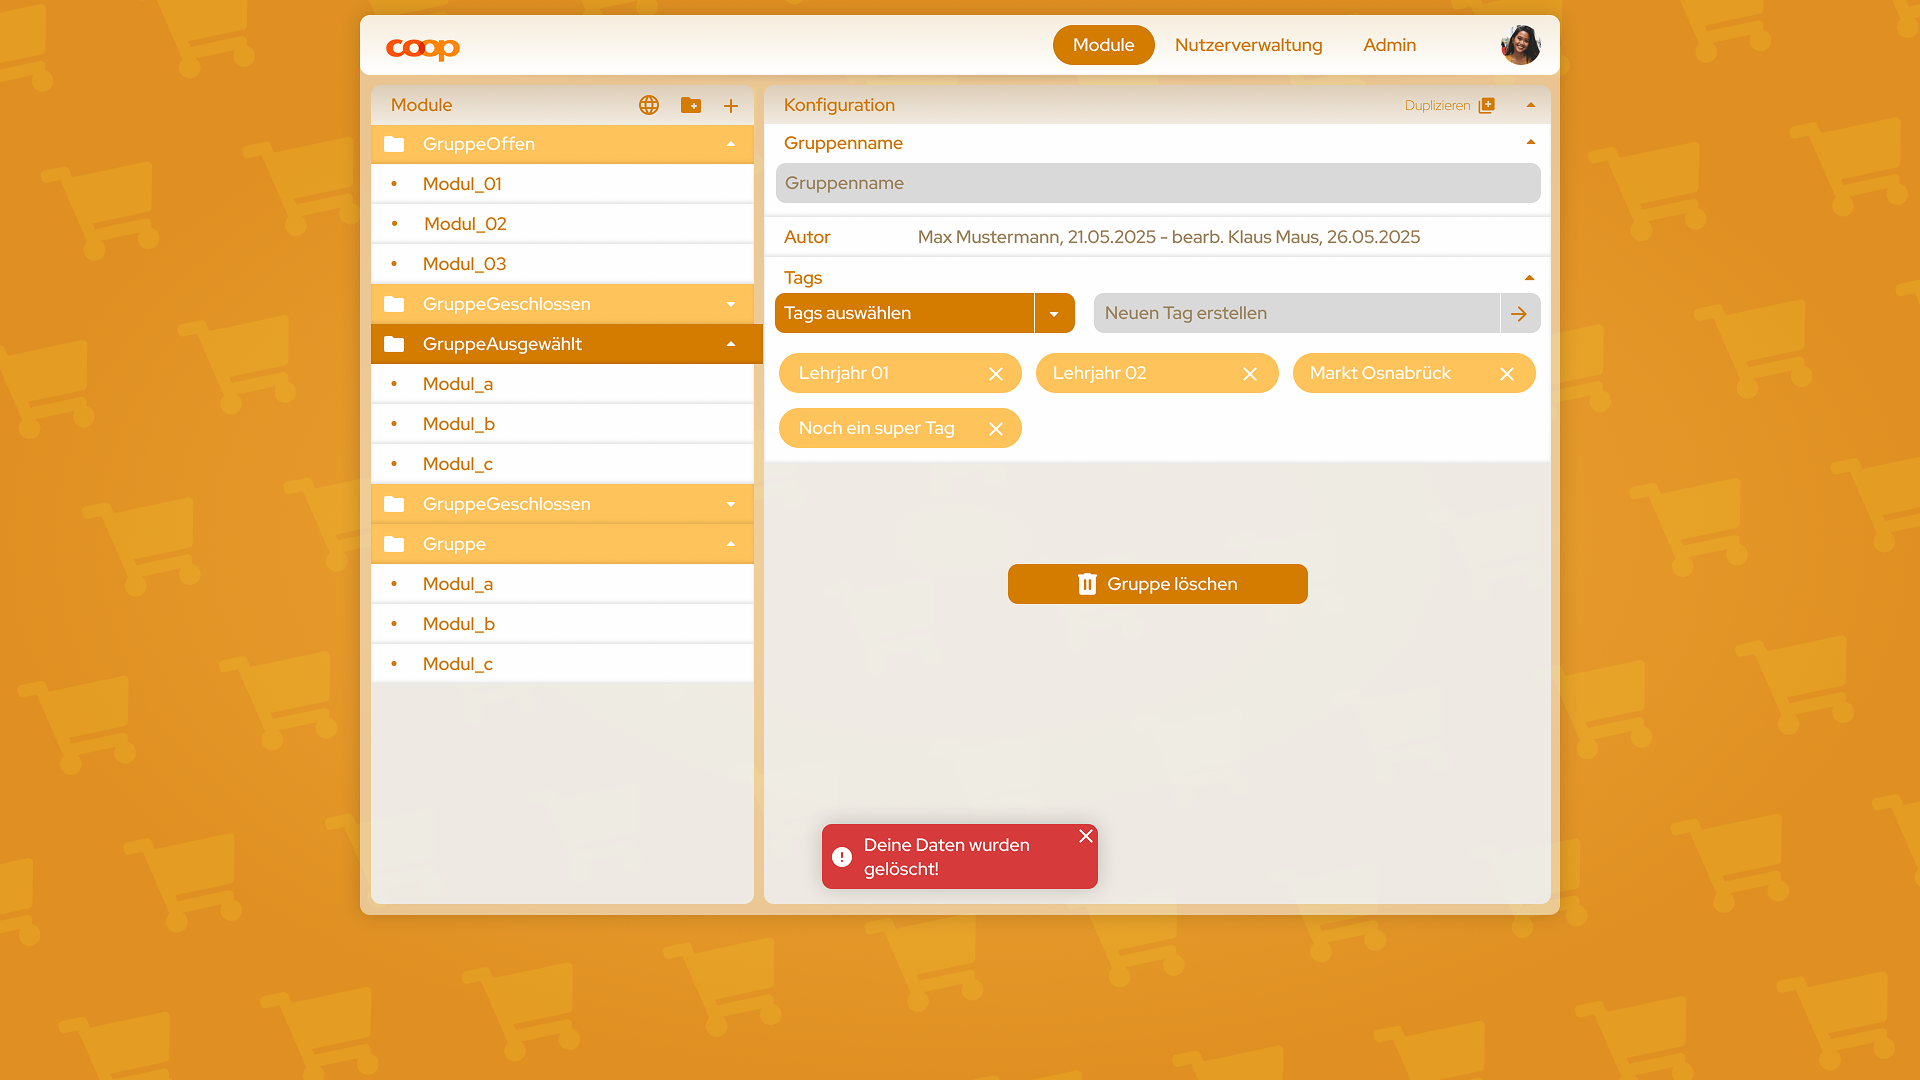Switch to the Nutzerverwaltung tab
Viewport: 1920px width, 1080px height.
point(1248,45)
